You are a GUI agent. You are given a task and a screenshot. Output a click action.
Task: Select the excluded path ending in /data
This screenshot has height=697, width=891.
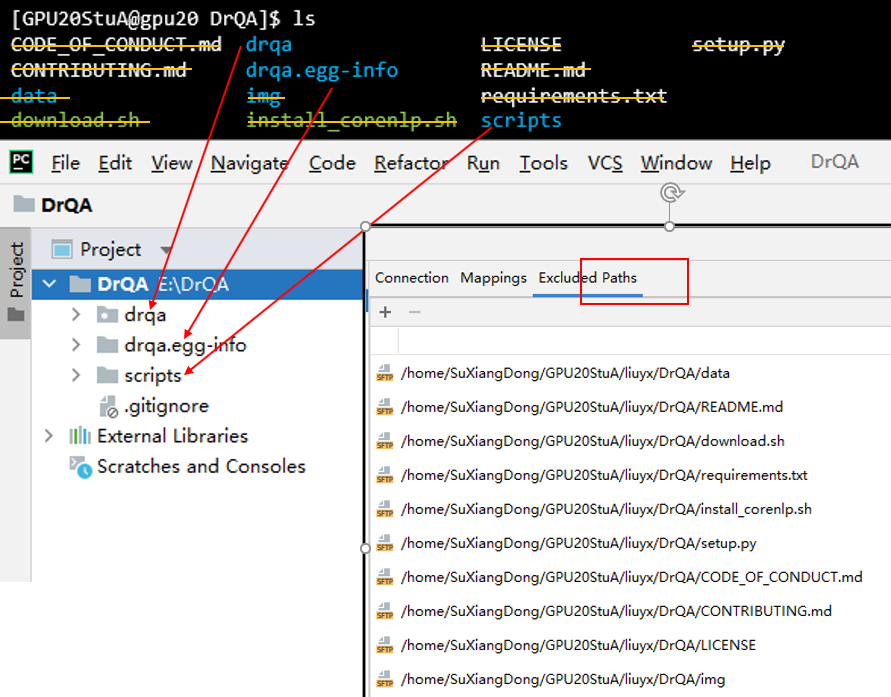(x=565, y=373)
